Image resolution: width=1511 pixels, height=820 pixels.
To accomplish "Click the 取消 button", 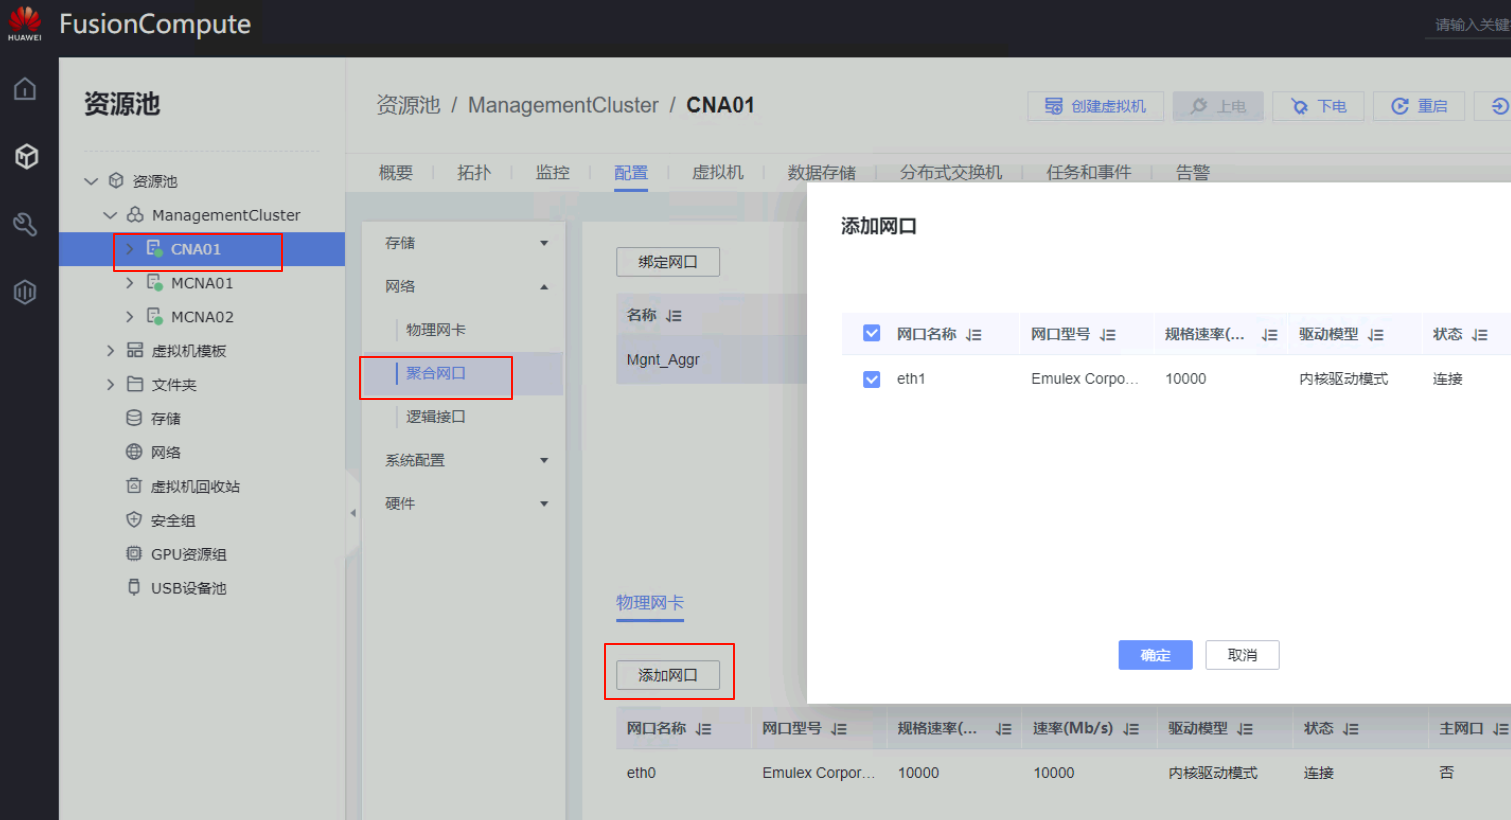I will [1242, 655].
